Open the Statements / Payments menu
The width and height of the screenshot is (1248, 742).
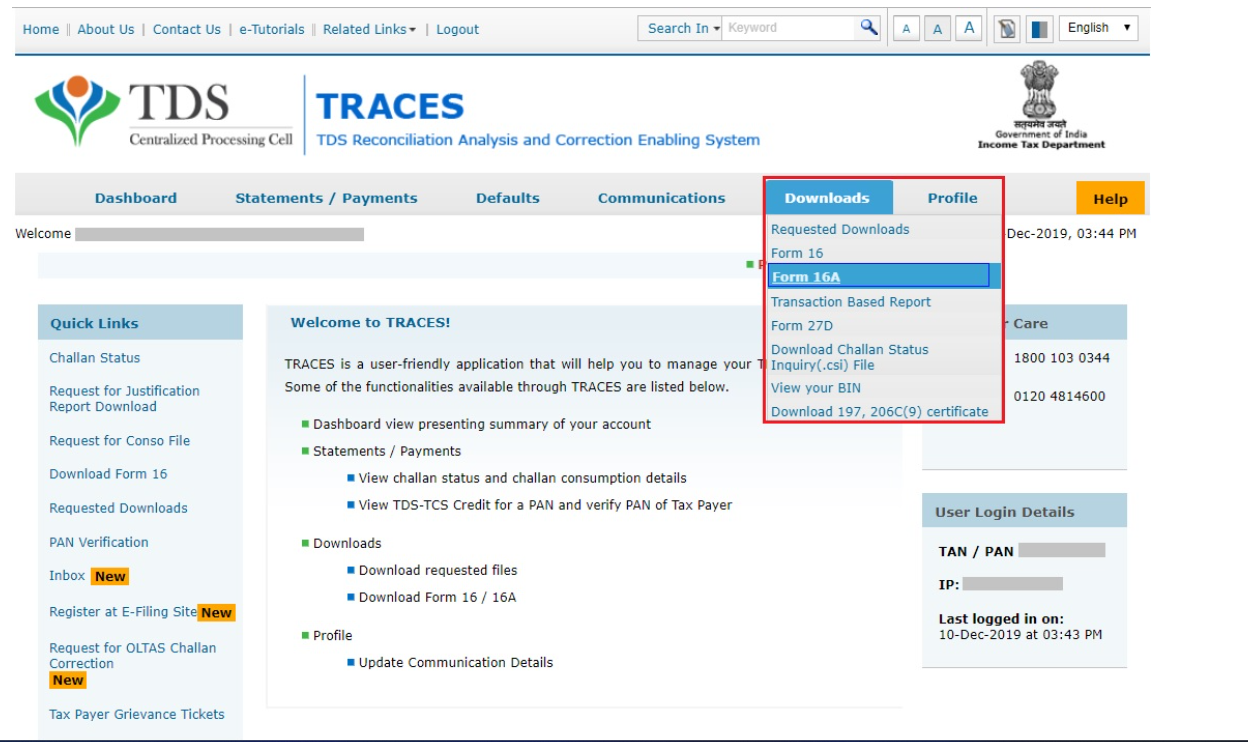click(x=326, y=198)
